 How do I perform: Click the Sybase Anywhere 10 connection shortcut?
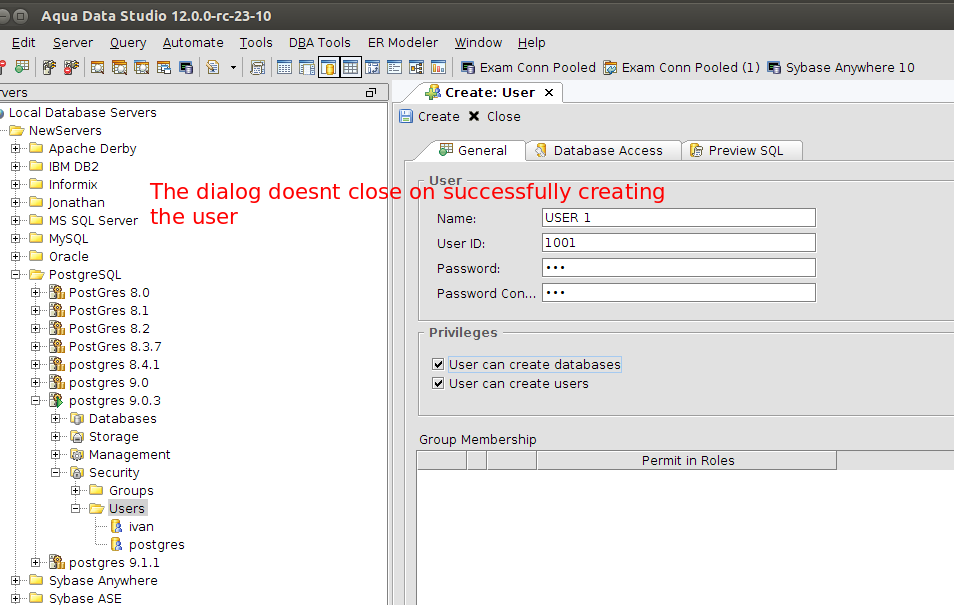pos(841,68)
